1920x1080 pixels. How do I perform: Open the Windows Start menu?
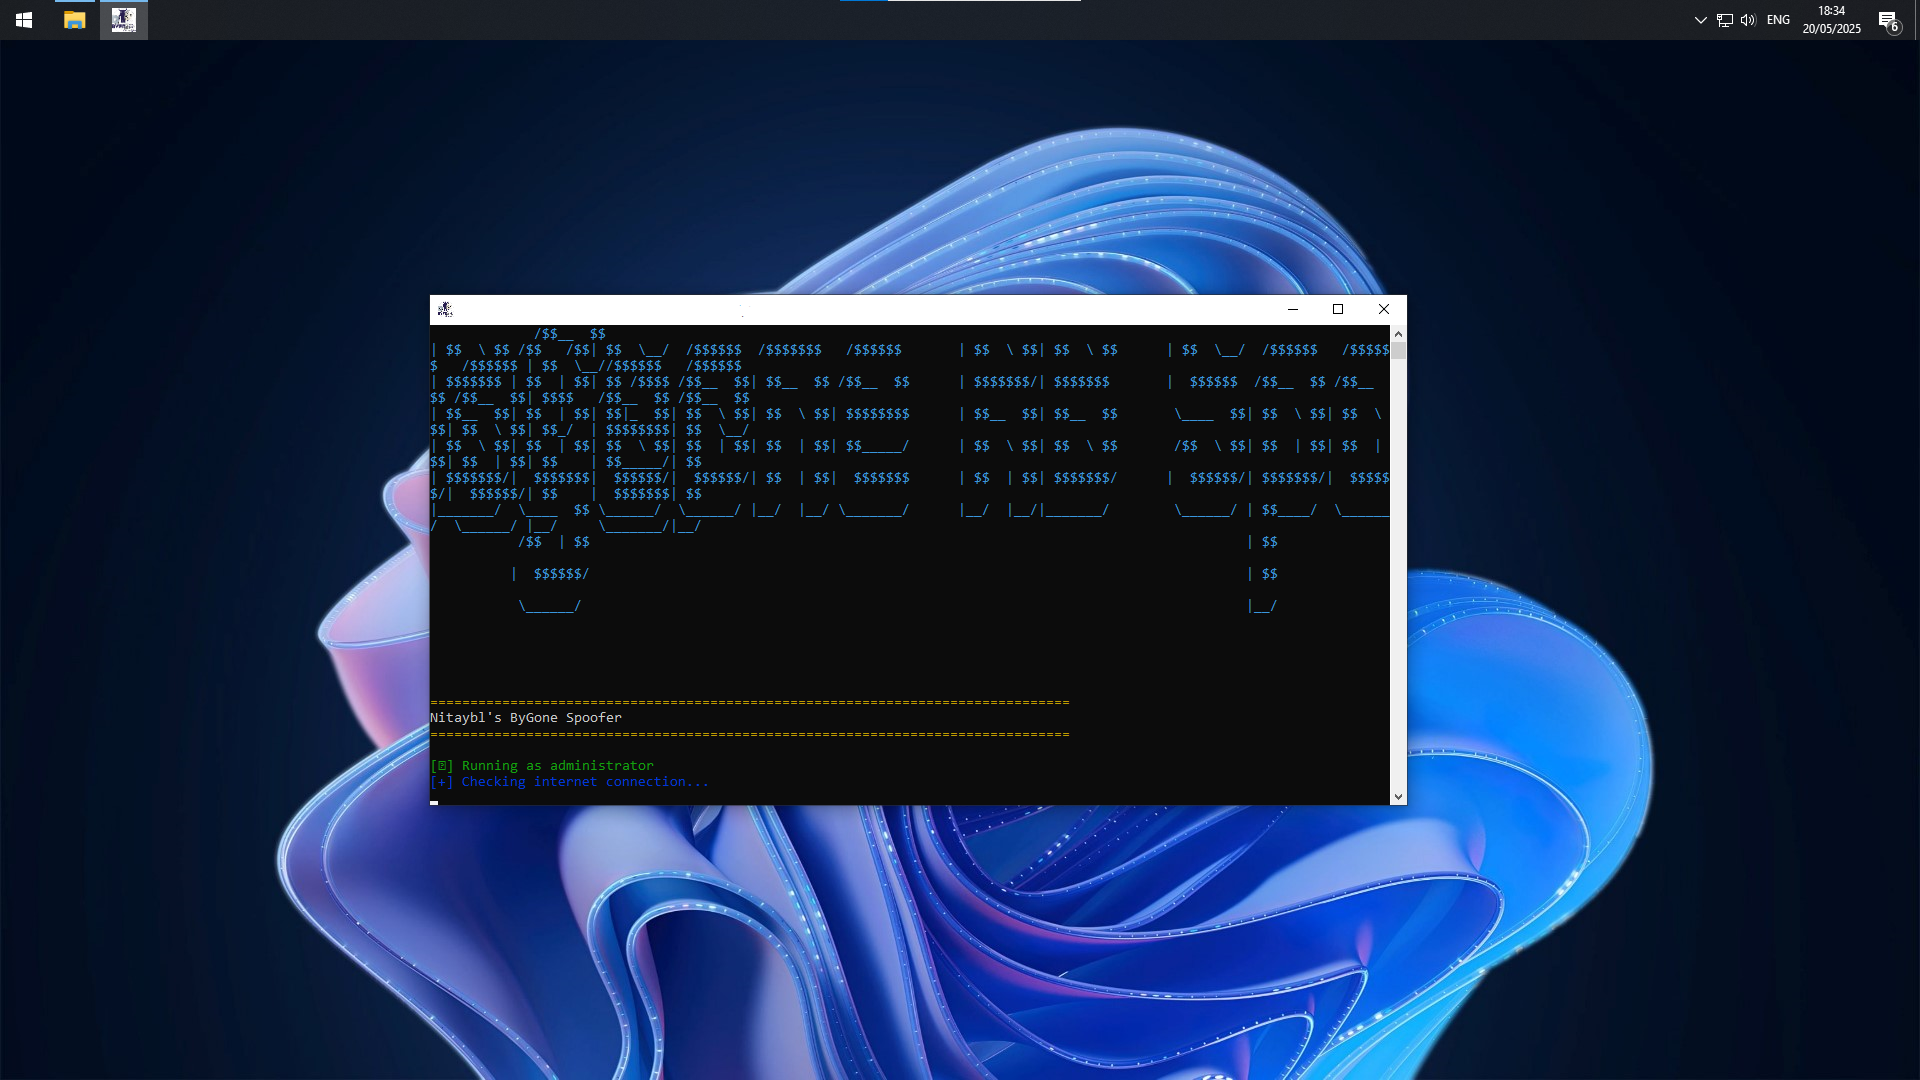point(24,20)
